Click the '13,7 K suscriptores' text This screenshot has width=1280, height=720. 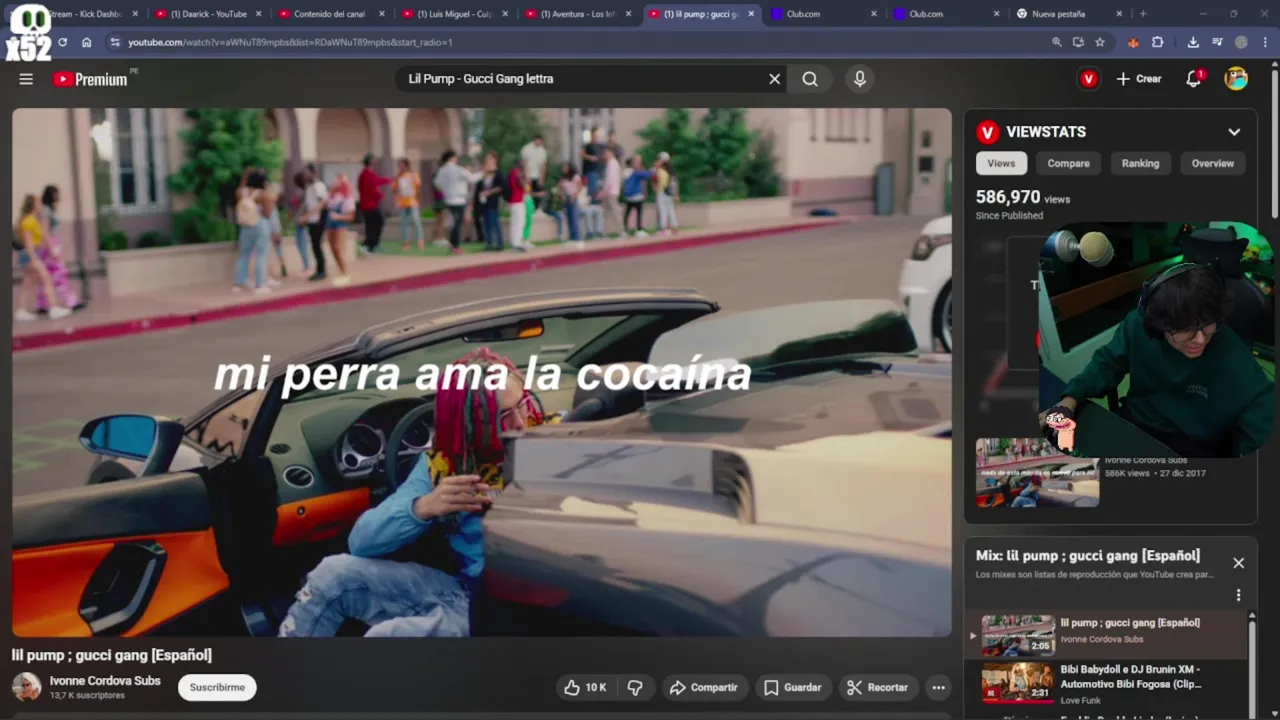(x=87, y=695)
